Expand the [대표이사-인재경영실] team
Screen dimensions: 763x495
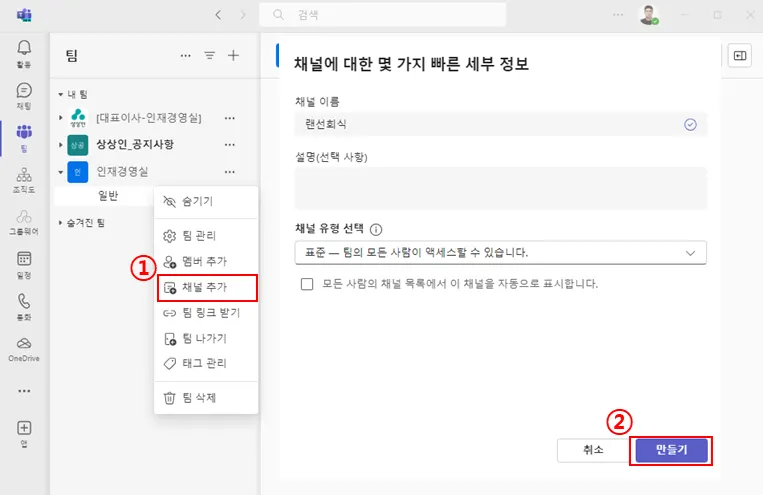point(60,118)
